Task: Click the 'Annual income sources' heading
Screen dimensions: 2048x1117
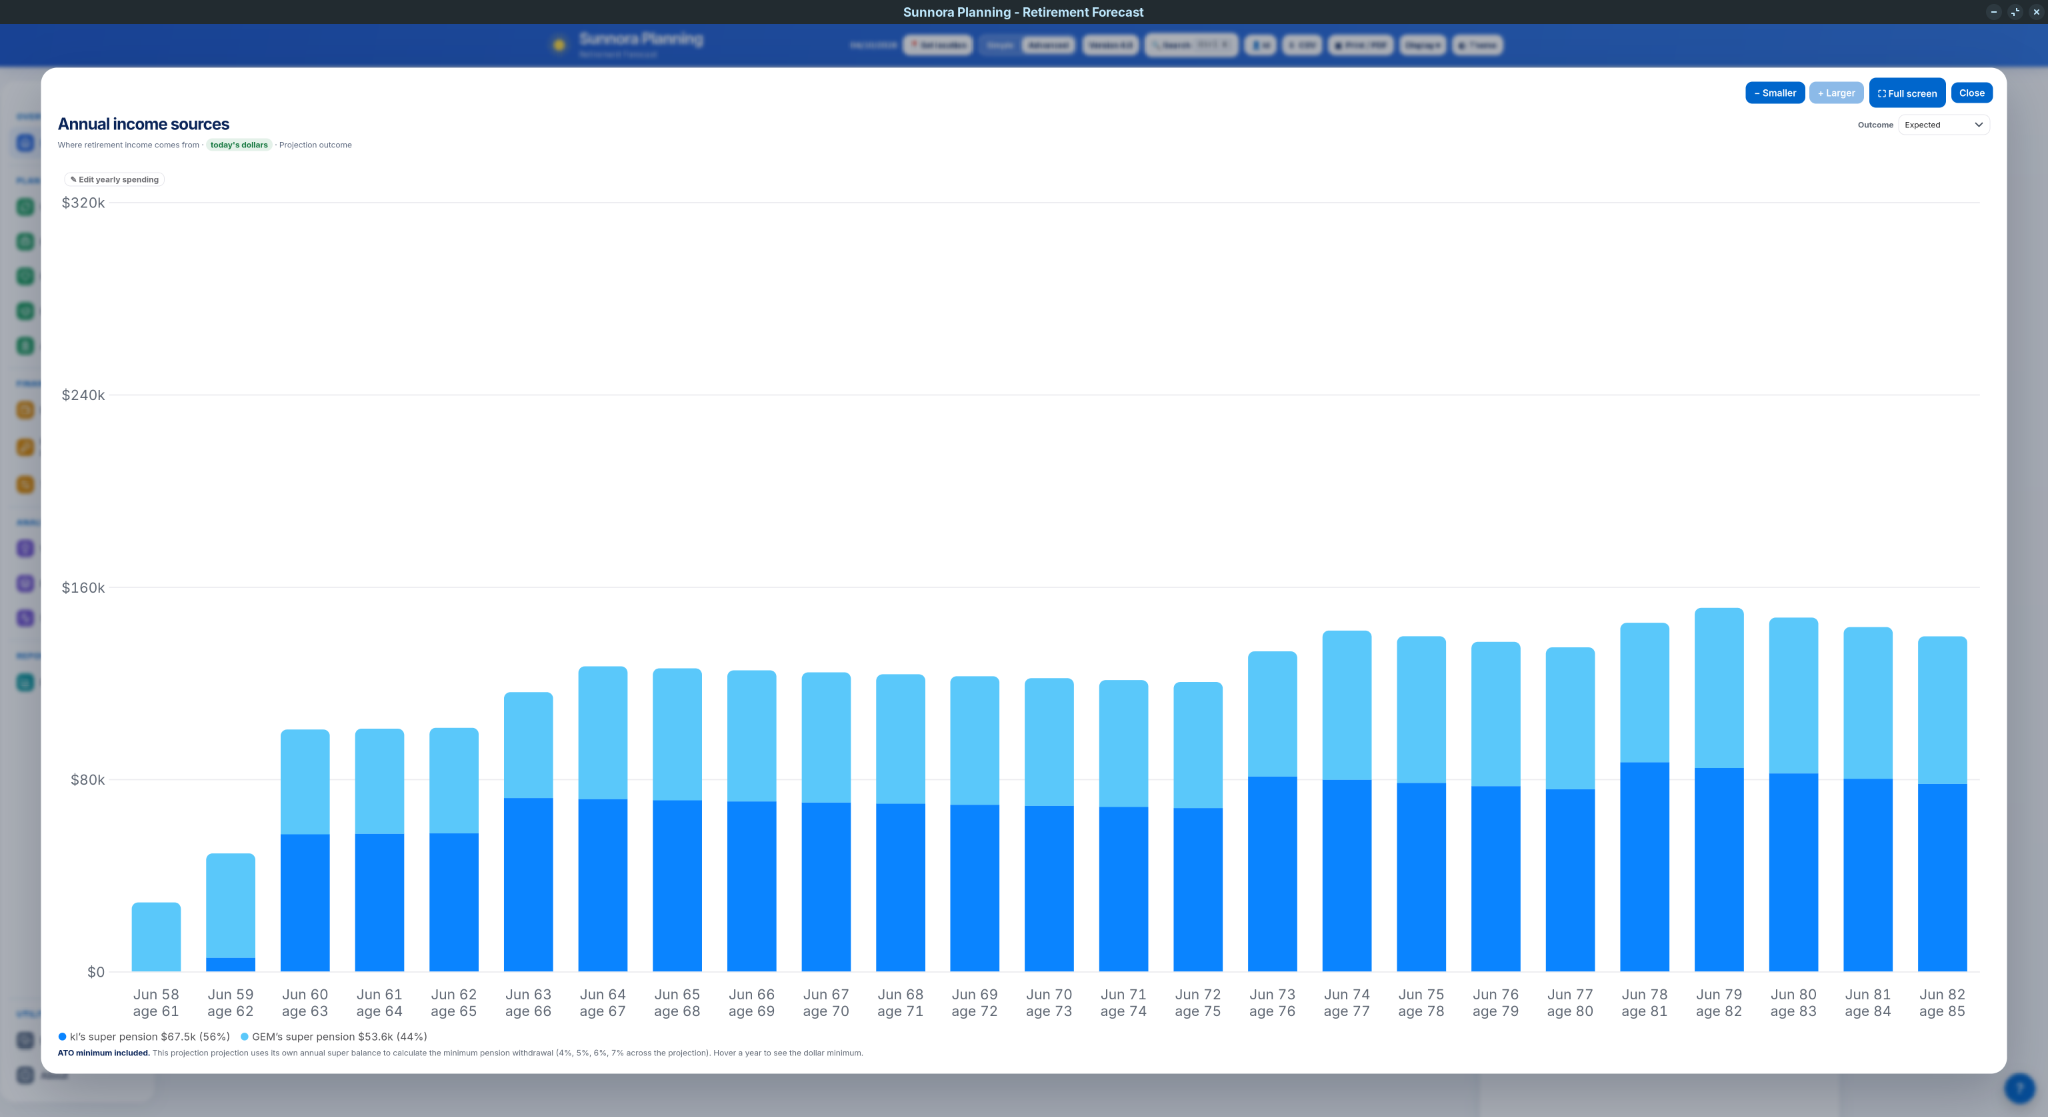Action: pyautogui.click(x=143, y=124)
